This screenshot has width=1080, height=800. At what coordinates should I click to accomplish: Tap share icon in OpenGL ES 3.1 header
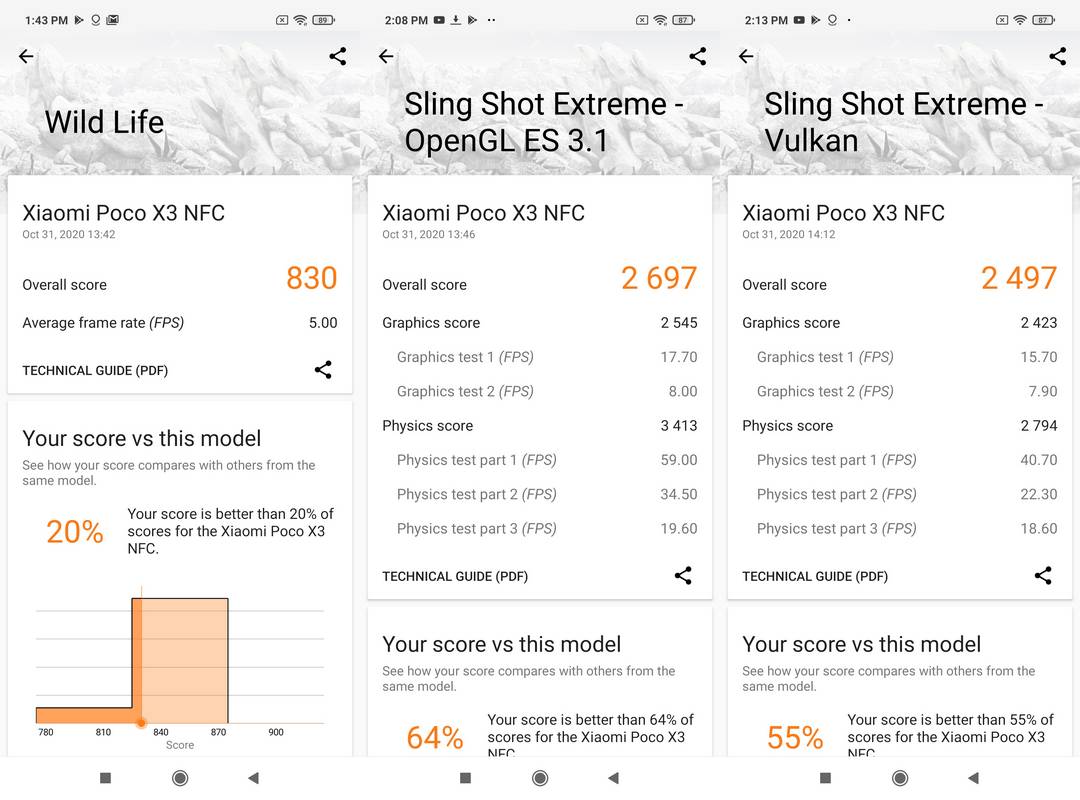point(698,57)
